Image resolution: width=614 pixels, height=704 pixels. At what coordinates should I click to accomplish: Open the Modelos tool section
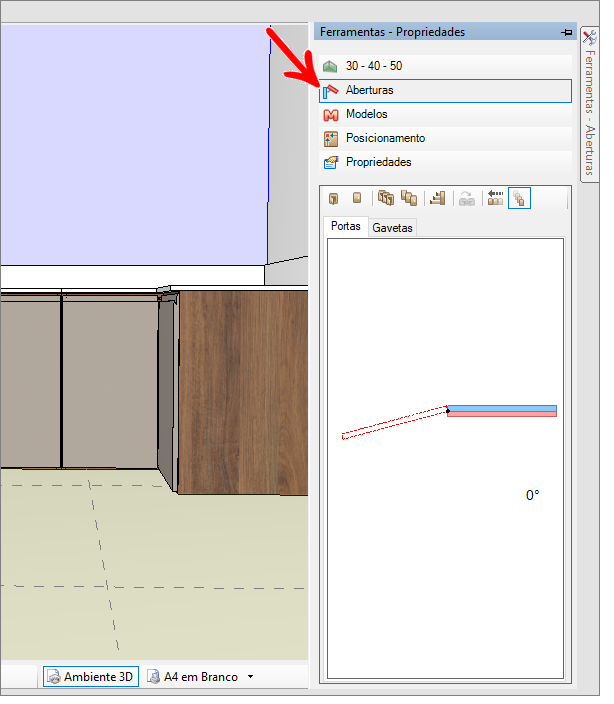tap(445, 114)
